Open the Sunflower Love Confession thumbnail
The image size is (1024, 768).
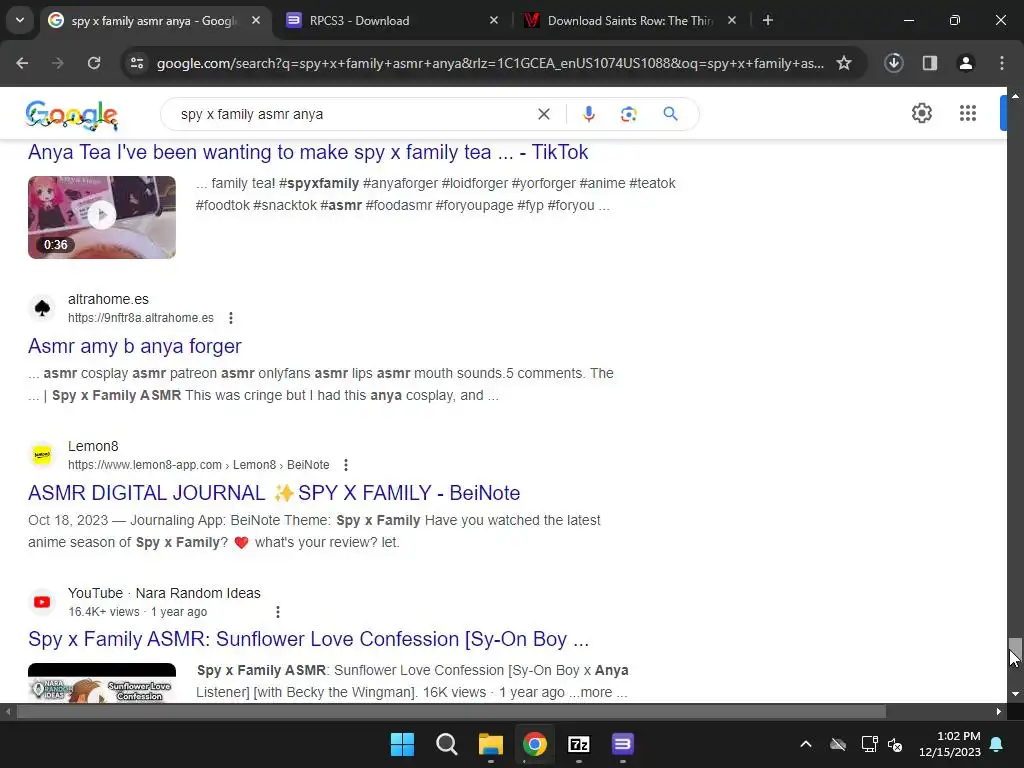[x=102, y=683]
